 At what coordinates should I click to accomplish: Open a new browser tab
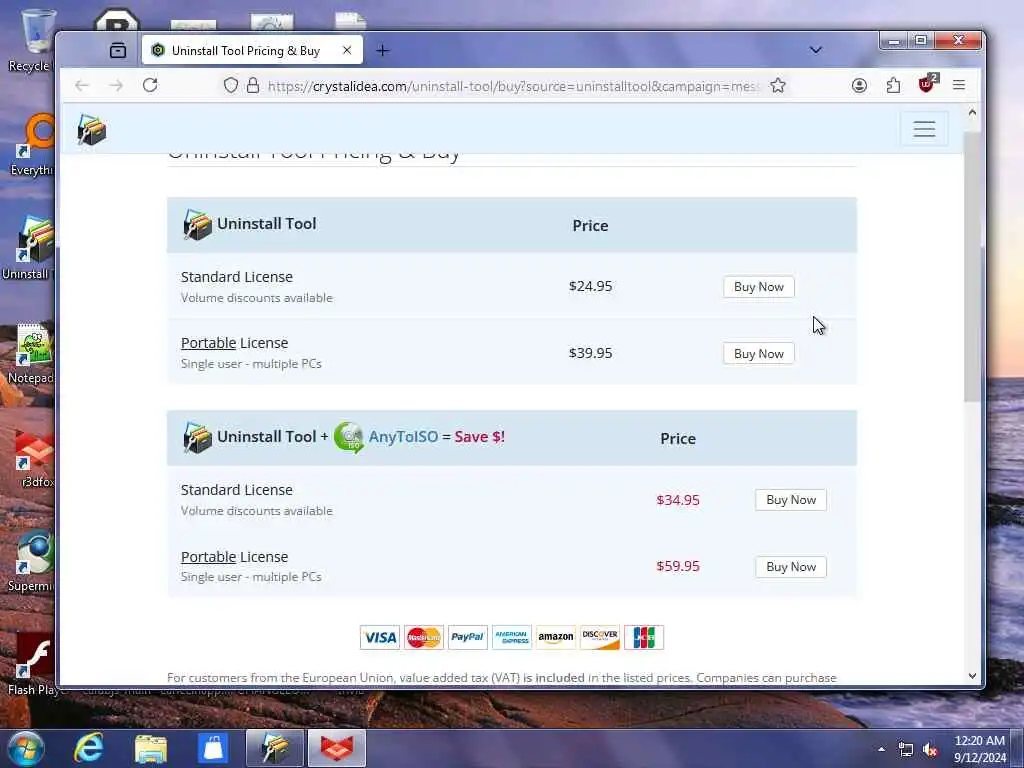pos(382,50)
